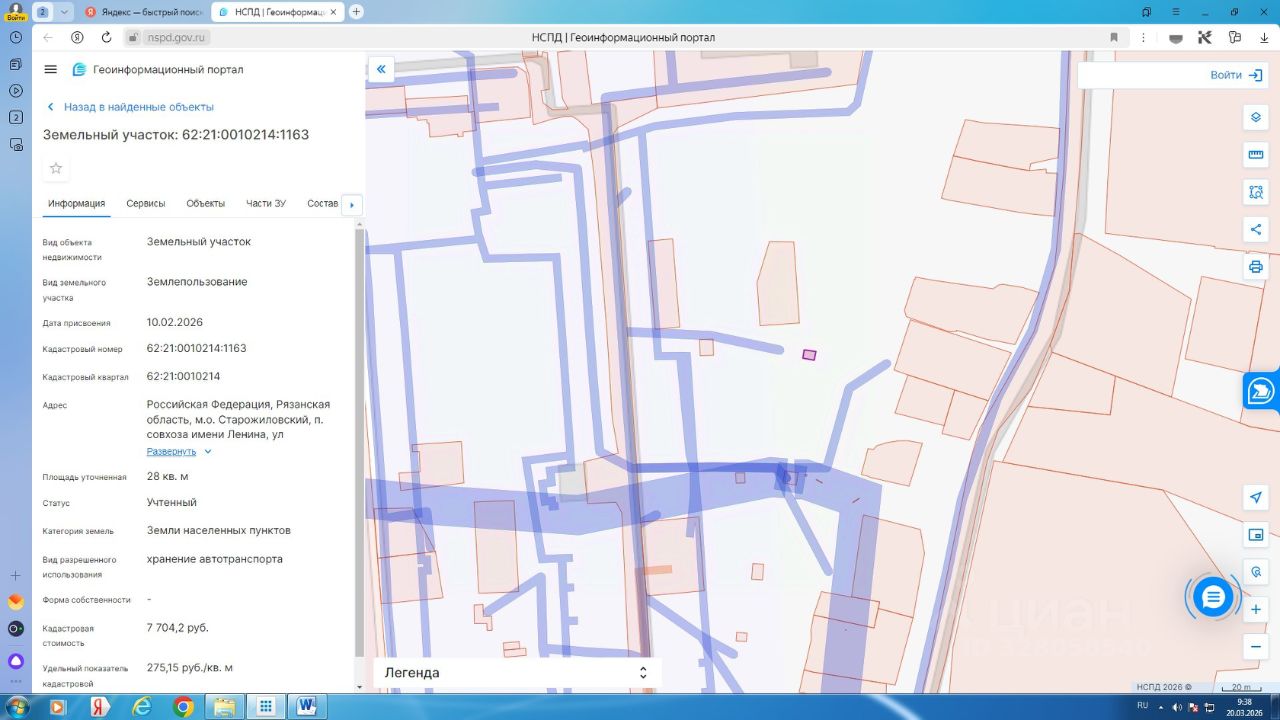Select the area search tool
1280x720 pixels.
[x=1256, y=192]
